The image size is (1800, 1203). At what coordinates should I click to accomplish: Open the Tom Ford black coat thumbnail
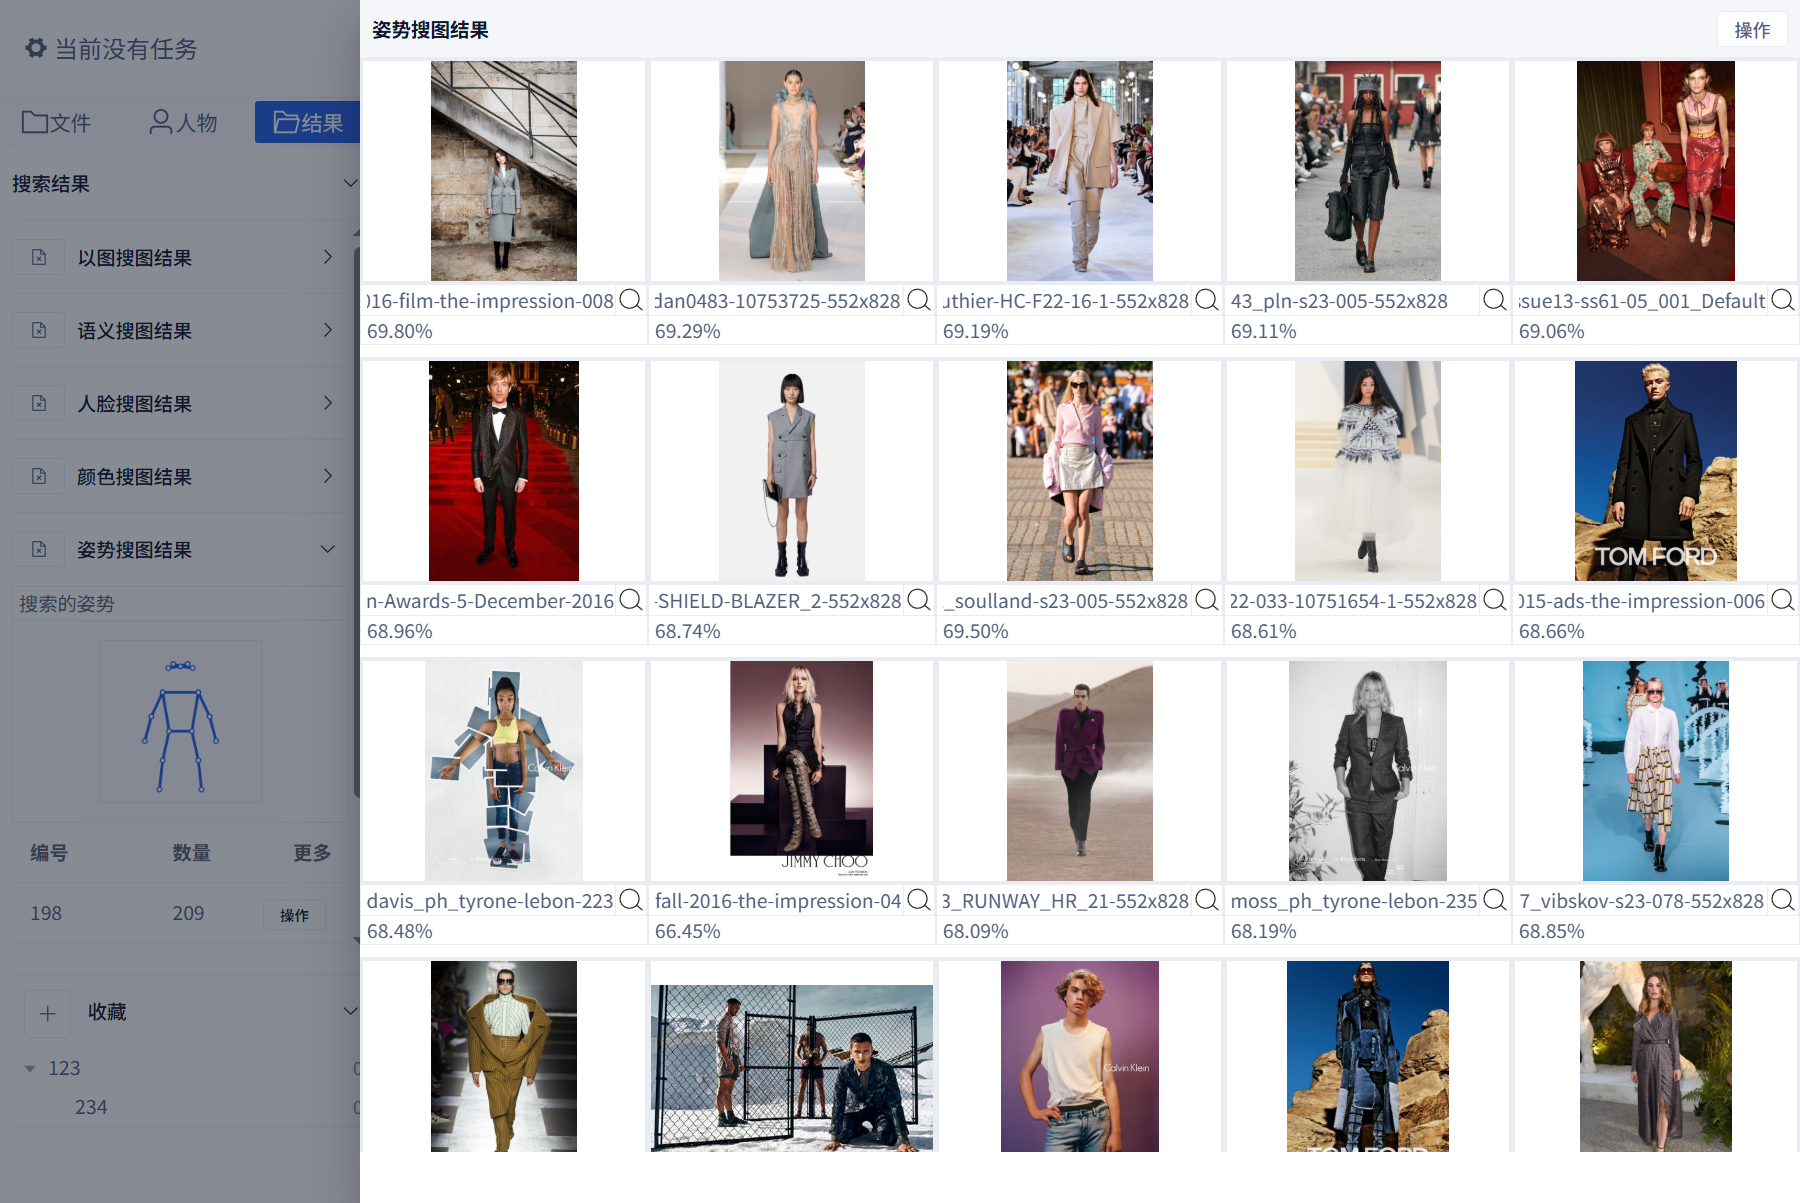(x=1655, y=471)
